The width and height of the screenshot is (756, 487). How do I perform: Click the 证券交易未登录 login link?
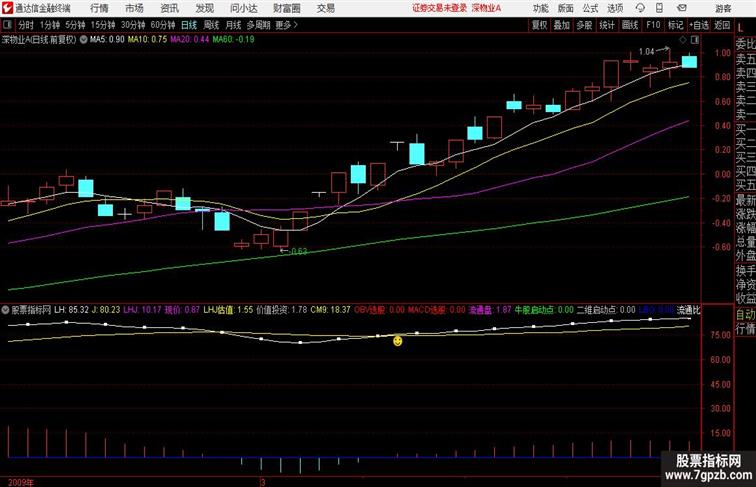[439, 8]
